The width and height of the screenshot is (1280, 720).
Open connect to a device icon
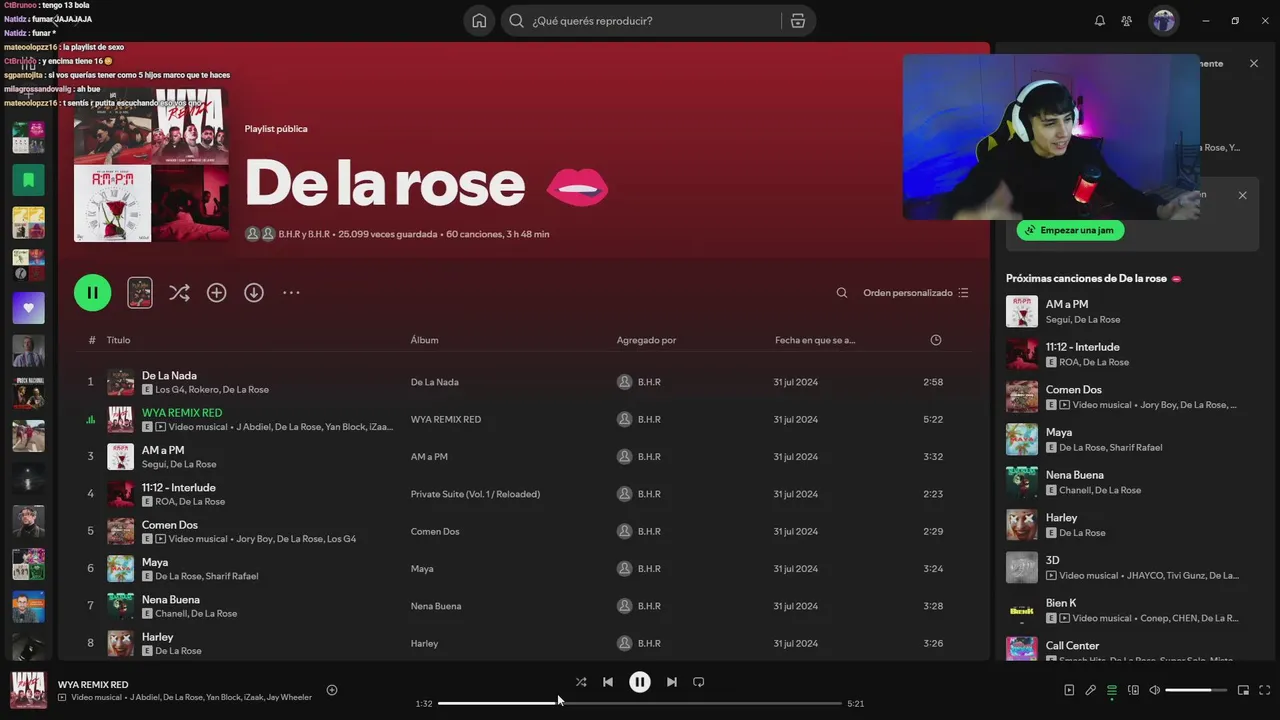click(1133, 690)
